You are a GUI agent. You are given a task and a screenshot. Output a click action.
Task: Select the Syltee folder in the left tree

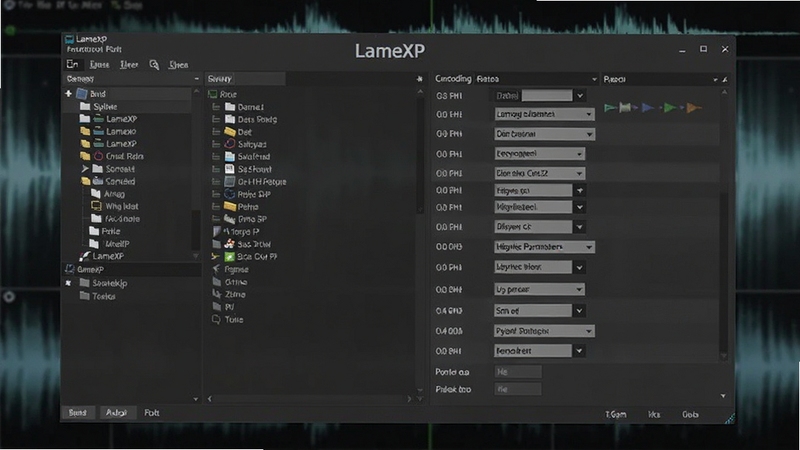[x=99, y=106]
